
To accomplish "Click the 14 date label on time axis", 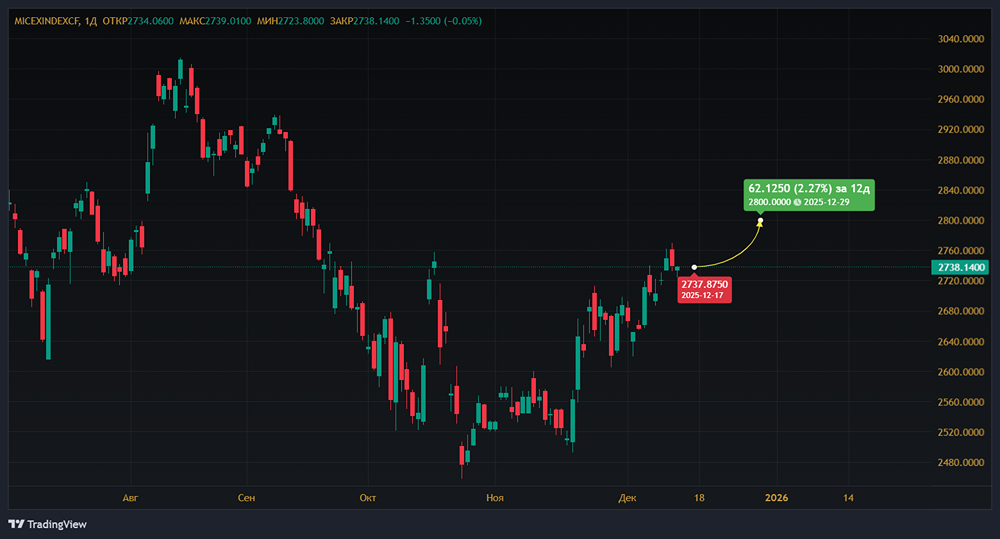I will pos(848,498).
